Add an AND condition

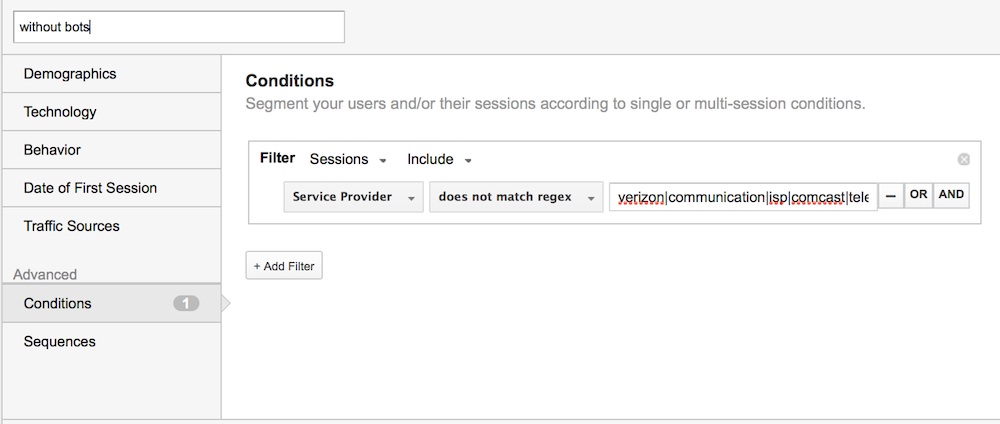(x=951, y=196)
